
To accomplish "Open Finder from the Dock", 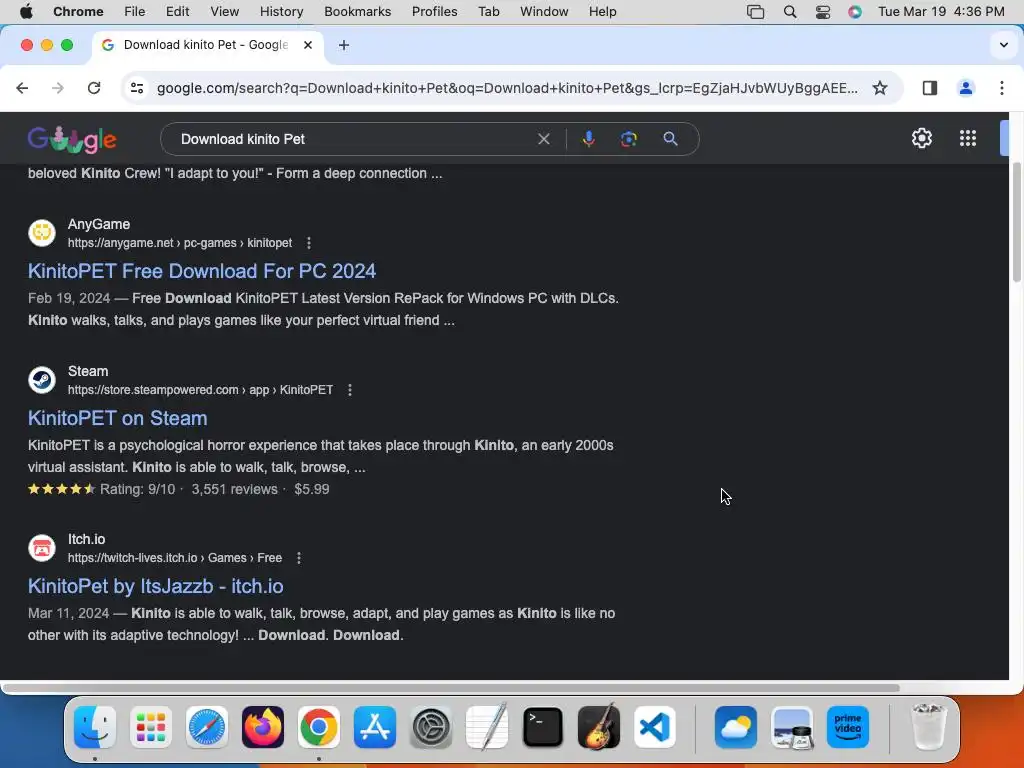I will coord(95,727).
